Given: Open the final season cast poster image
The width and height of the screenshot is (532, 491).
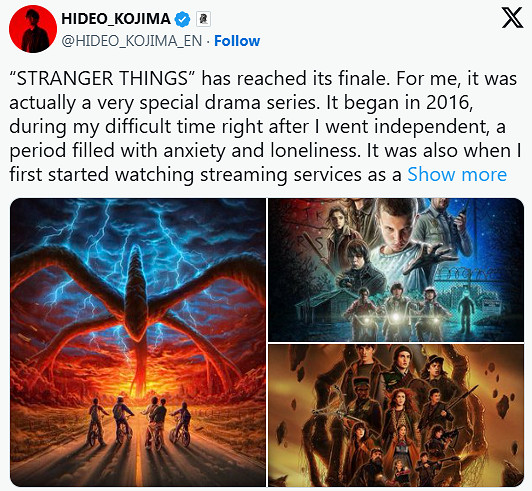Looking at the screenshot, I should point(396,416).
